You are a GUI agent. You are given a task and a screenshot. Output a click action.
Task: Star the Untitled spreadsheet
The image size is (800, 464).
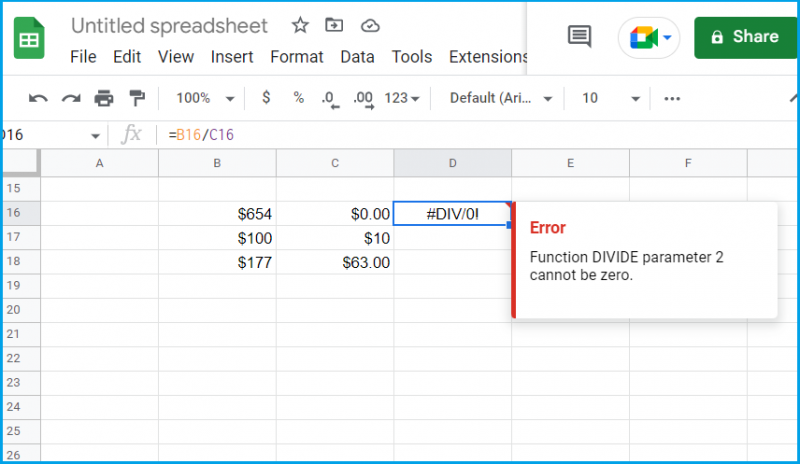tap(300, 25)
